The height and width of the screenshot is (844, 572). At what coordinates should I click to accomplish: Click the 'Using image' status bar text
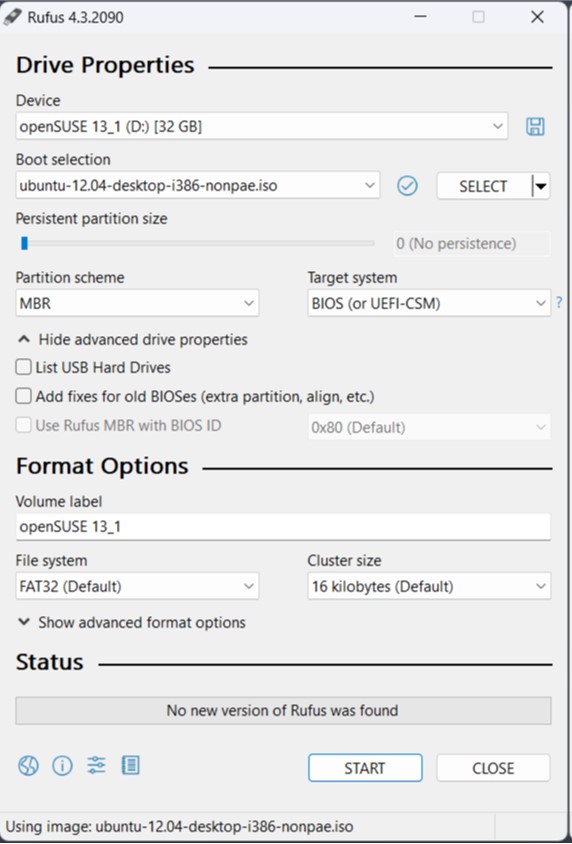180,826
